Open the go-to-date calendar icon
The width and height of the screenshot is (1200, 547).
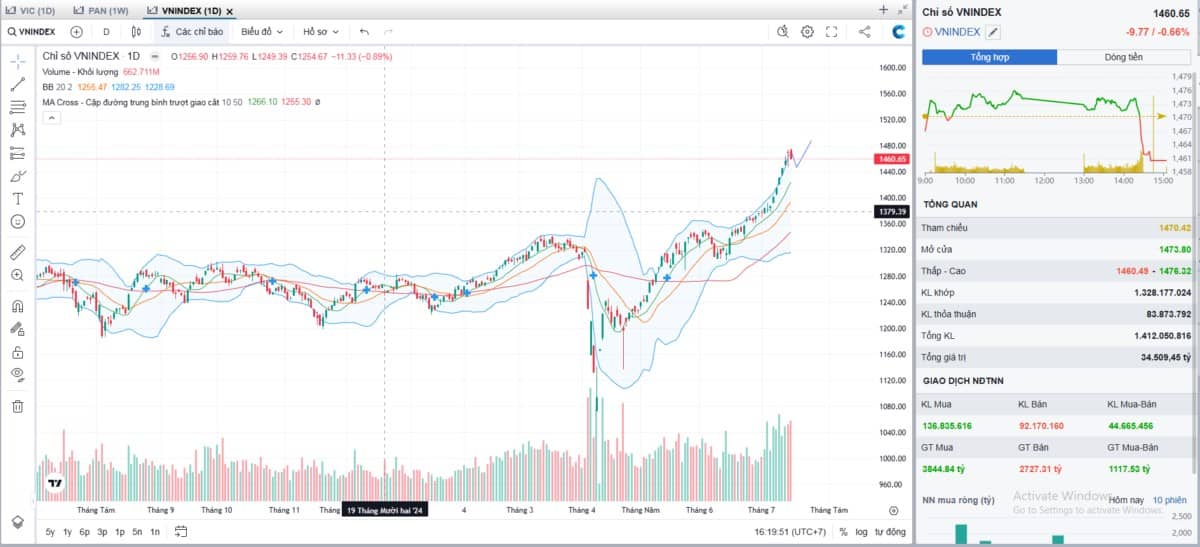click(x=181, y=532)
